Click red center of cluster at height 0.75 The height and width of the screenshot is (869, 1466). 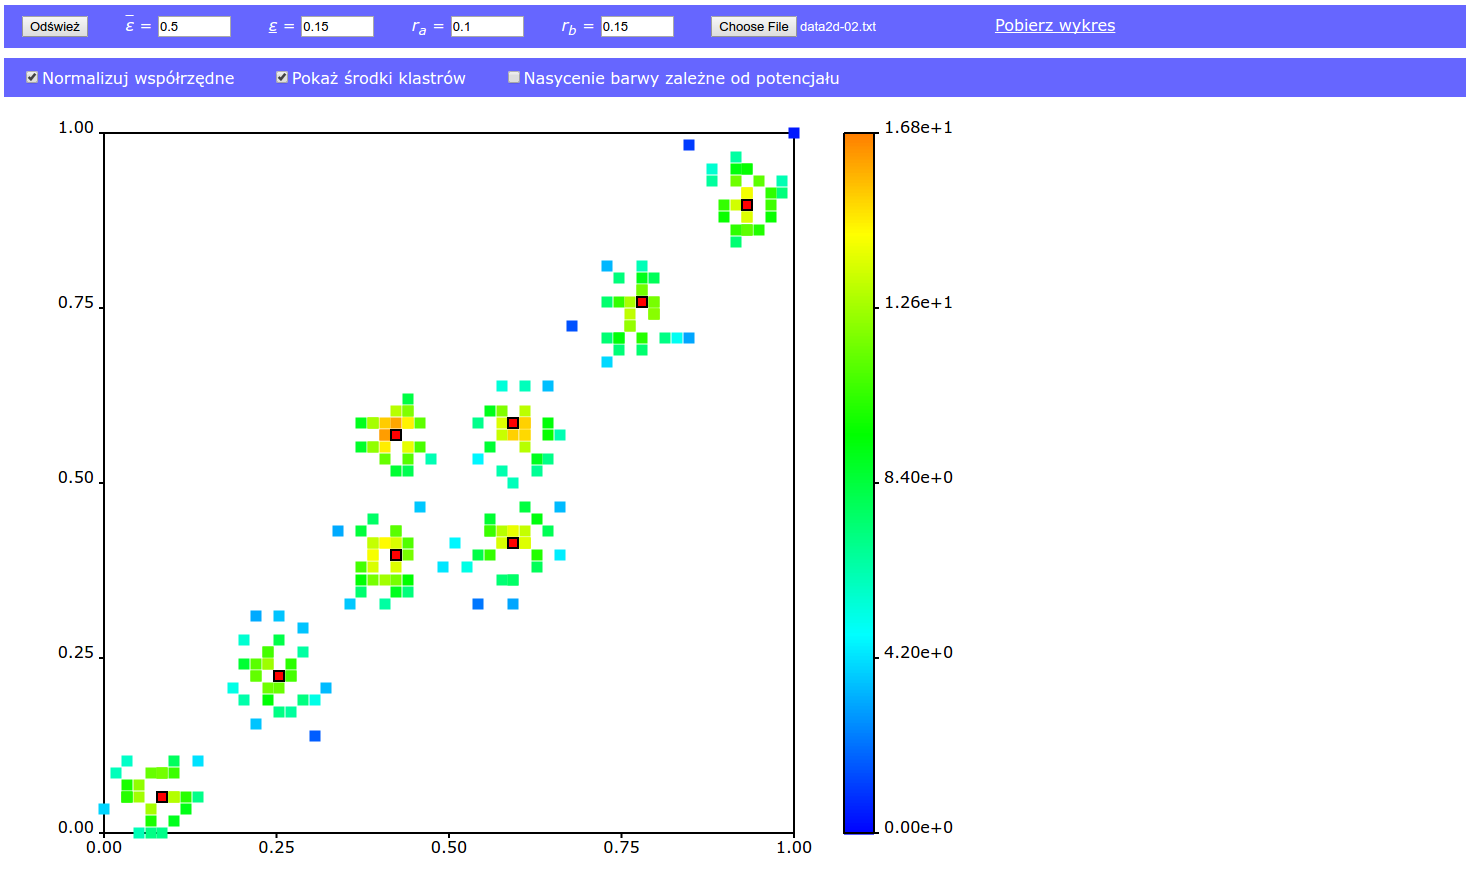tap(642, 302)
